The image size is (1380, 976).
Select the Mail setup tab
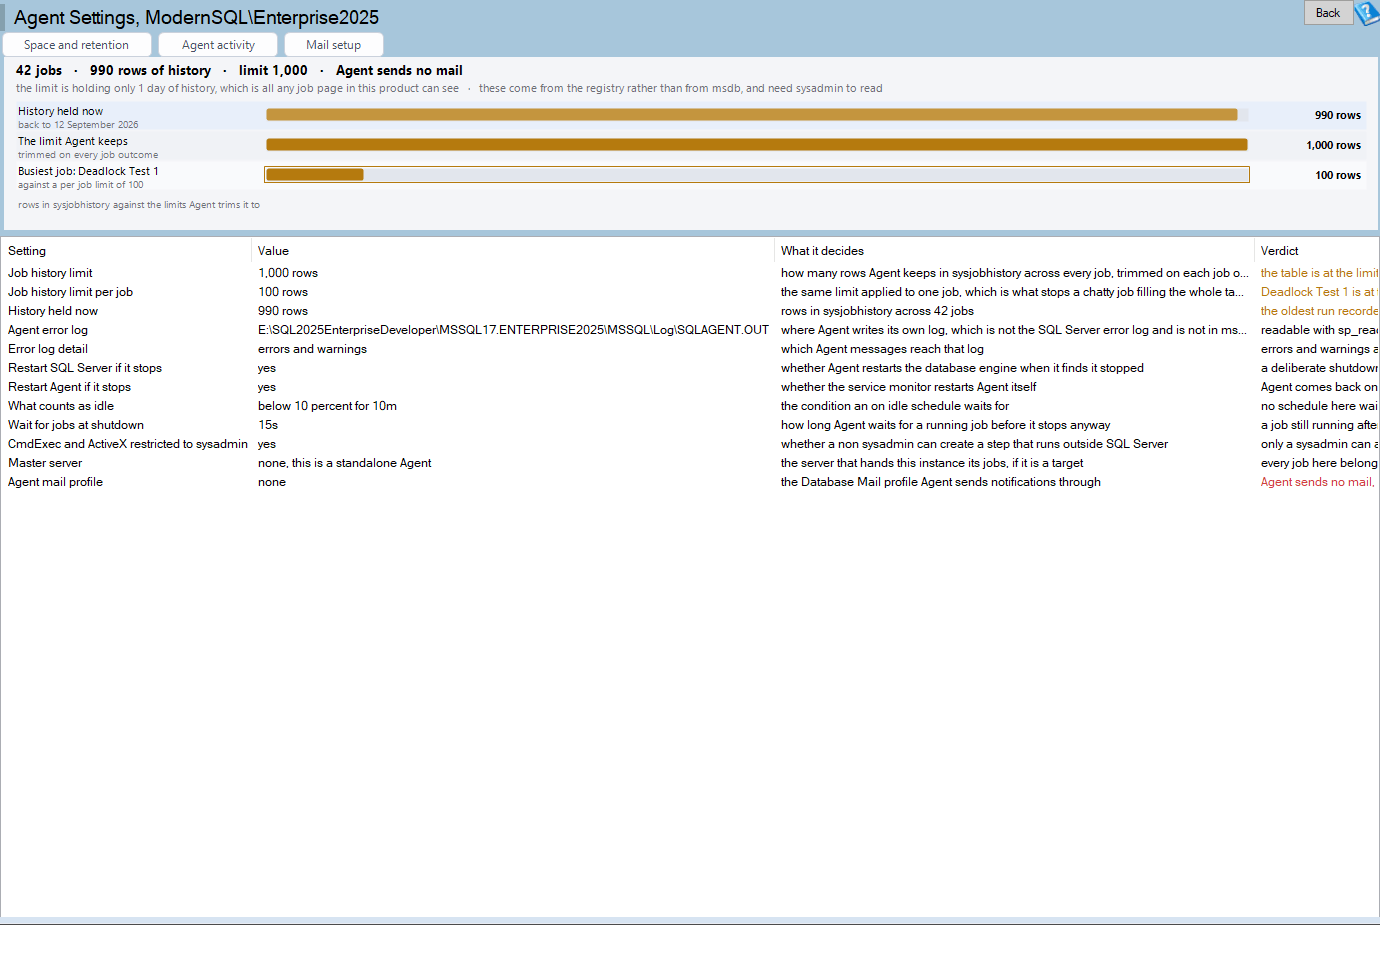[x=334, y=45]
